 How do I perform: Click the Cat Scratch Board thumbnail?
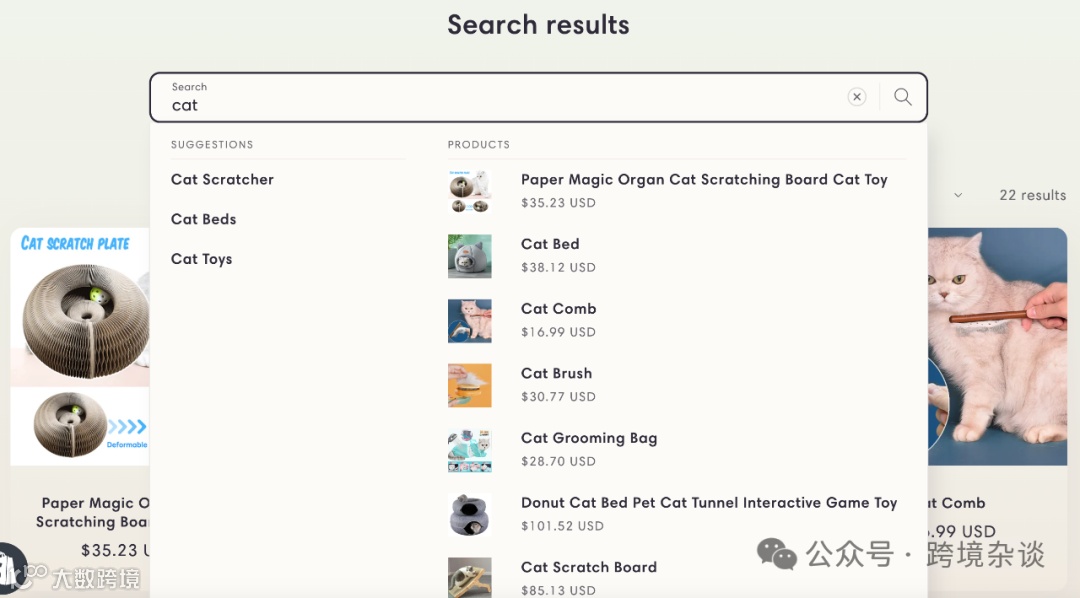(469, 577)
